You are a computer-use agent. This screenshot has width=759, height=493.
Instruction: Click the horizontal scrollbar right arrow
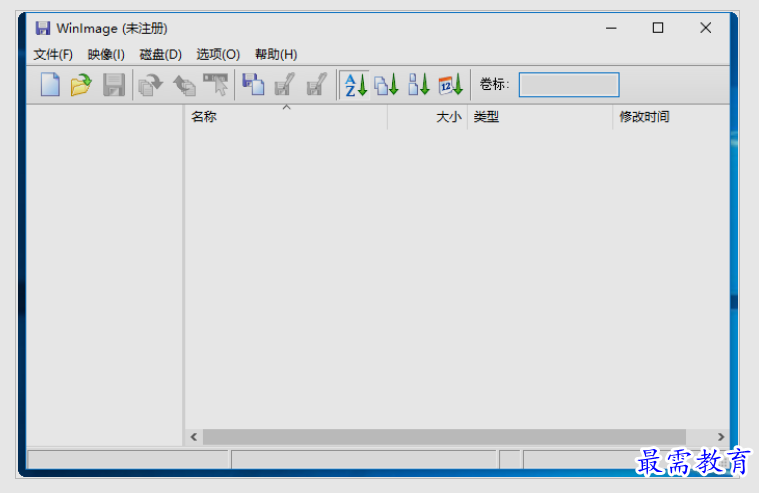tap(721, 437)
